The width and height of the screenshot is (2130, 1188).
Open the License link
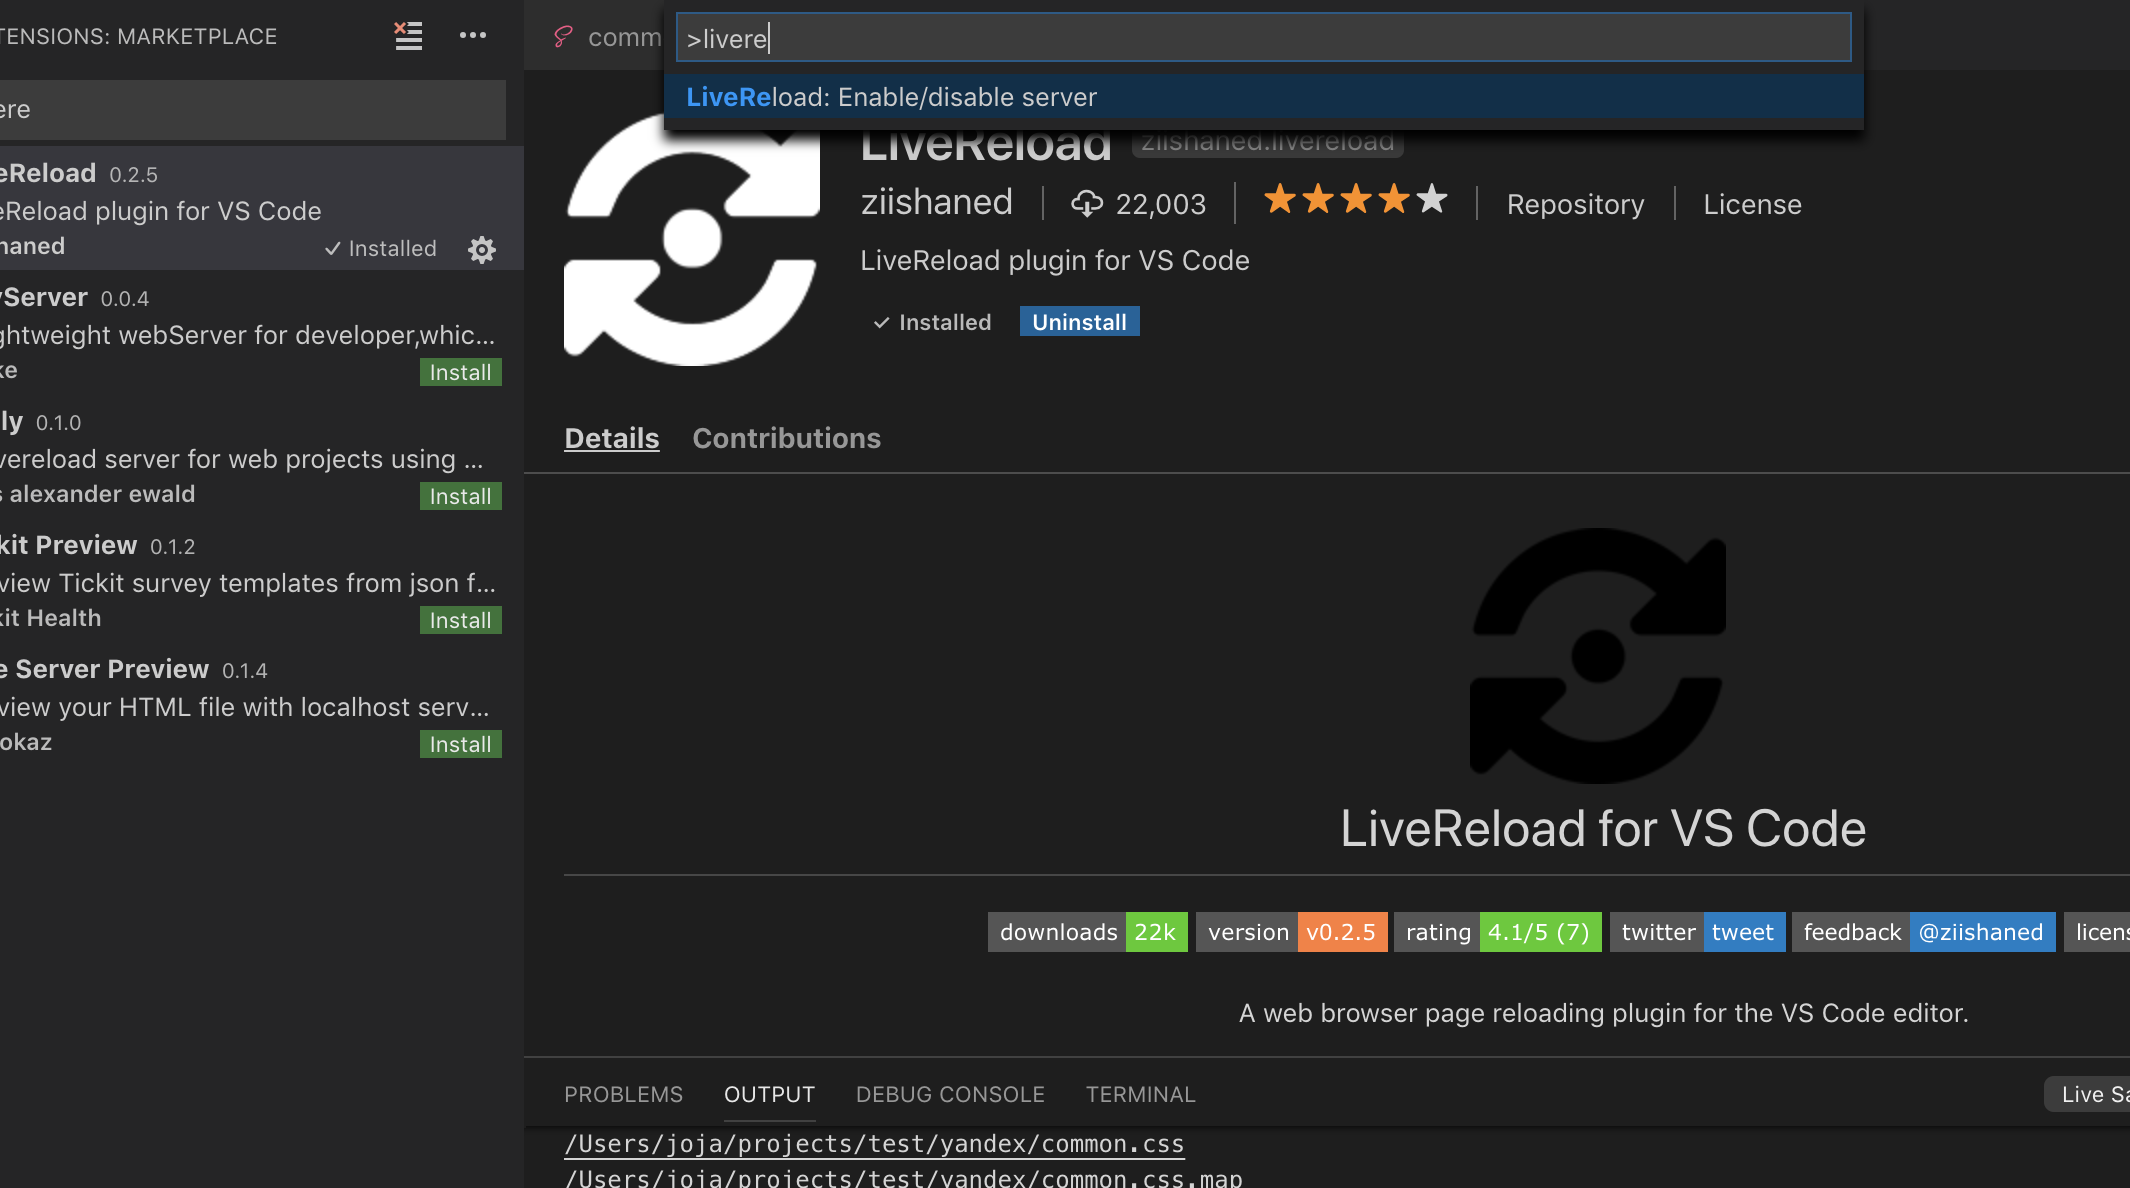coord(1752,204)
